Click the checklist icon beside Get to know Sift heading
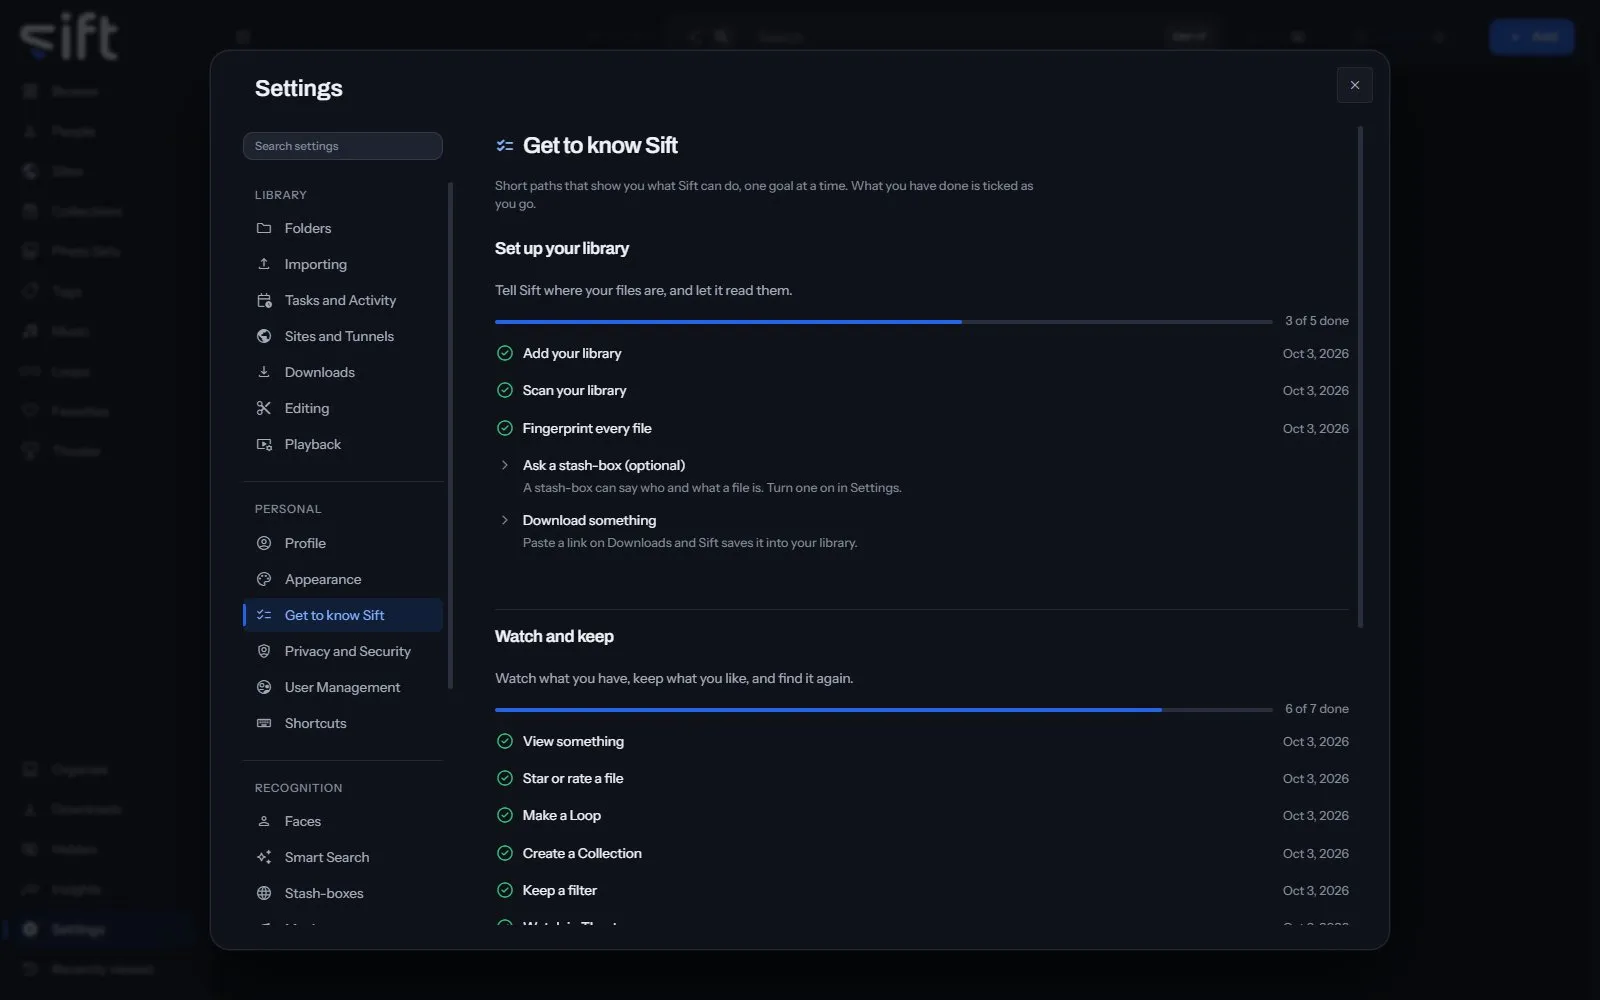Viewport: 1600px width, 1000px height. click(x=505, y=146)
